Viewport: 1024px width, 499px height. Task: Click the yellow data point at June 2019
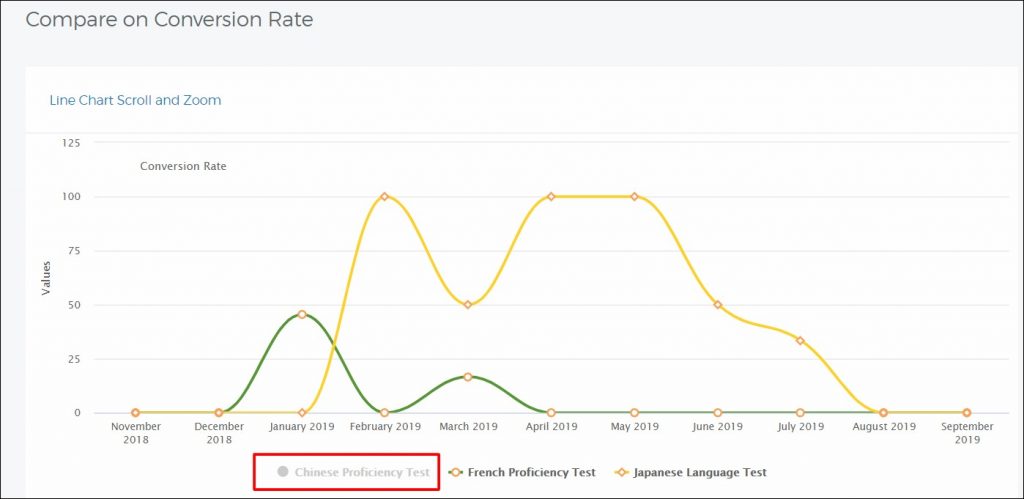tap(717, 305)
